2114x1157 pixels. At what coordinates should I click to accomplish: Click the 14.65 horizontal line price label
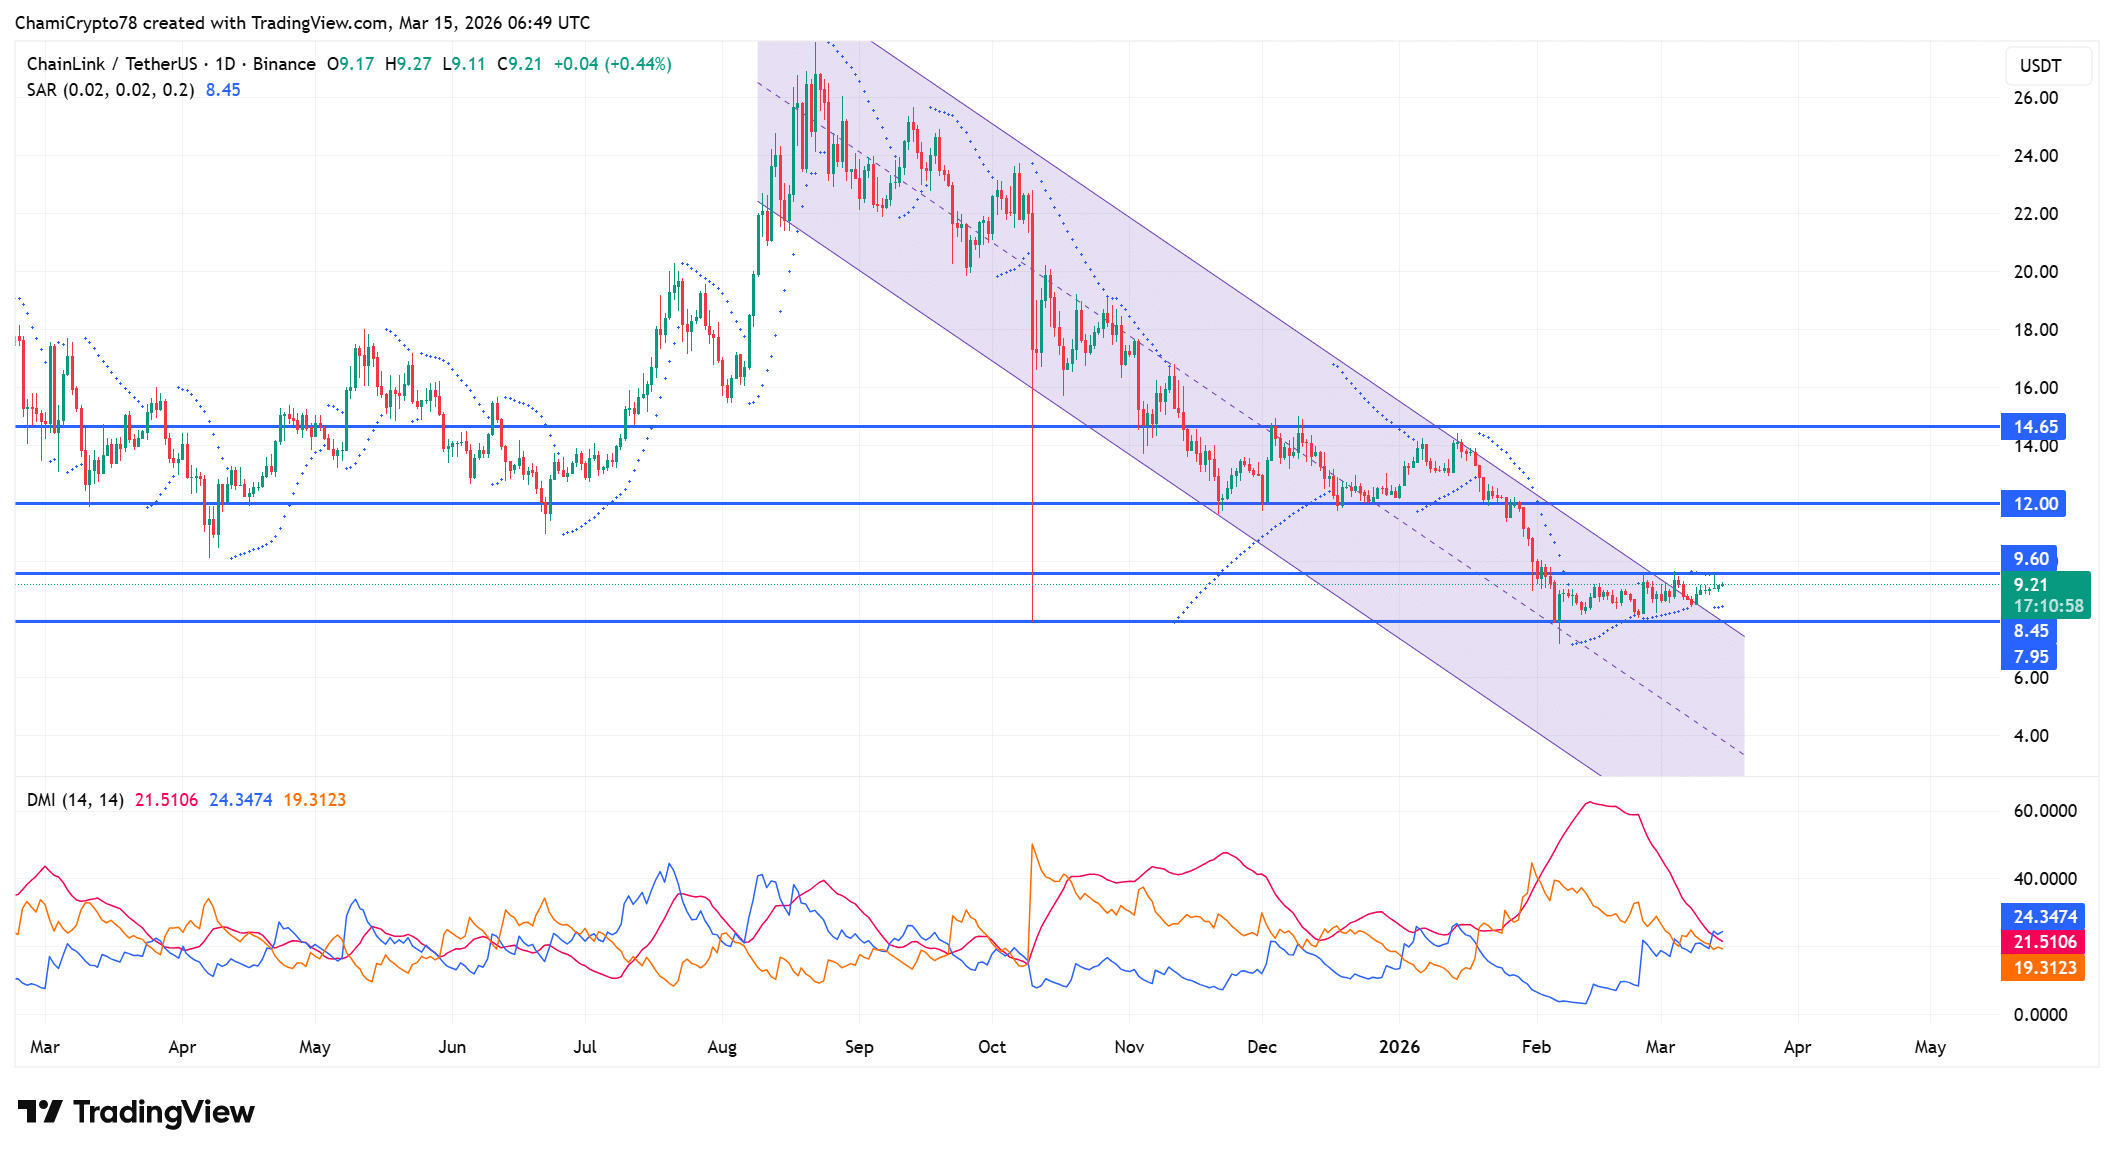2034,427
